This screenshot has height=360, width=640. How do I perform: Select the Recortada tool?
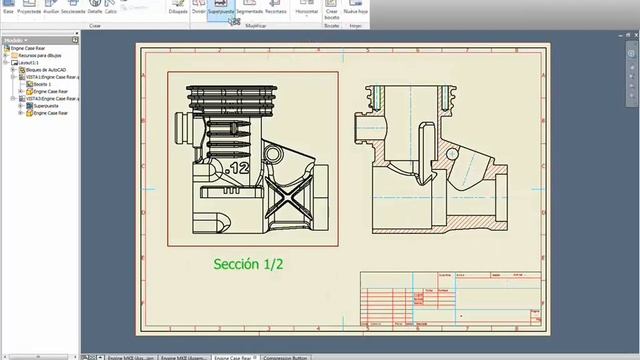(276, 7)
